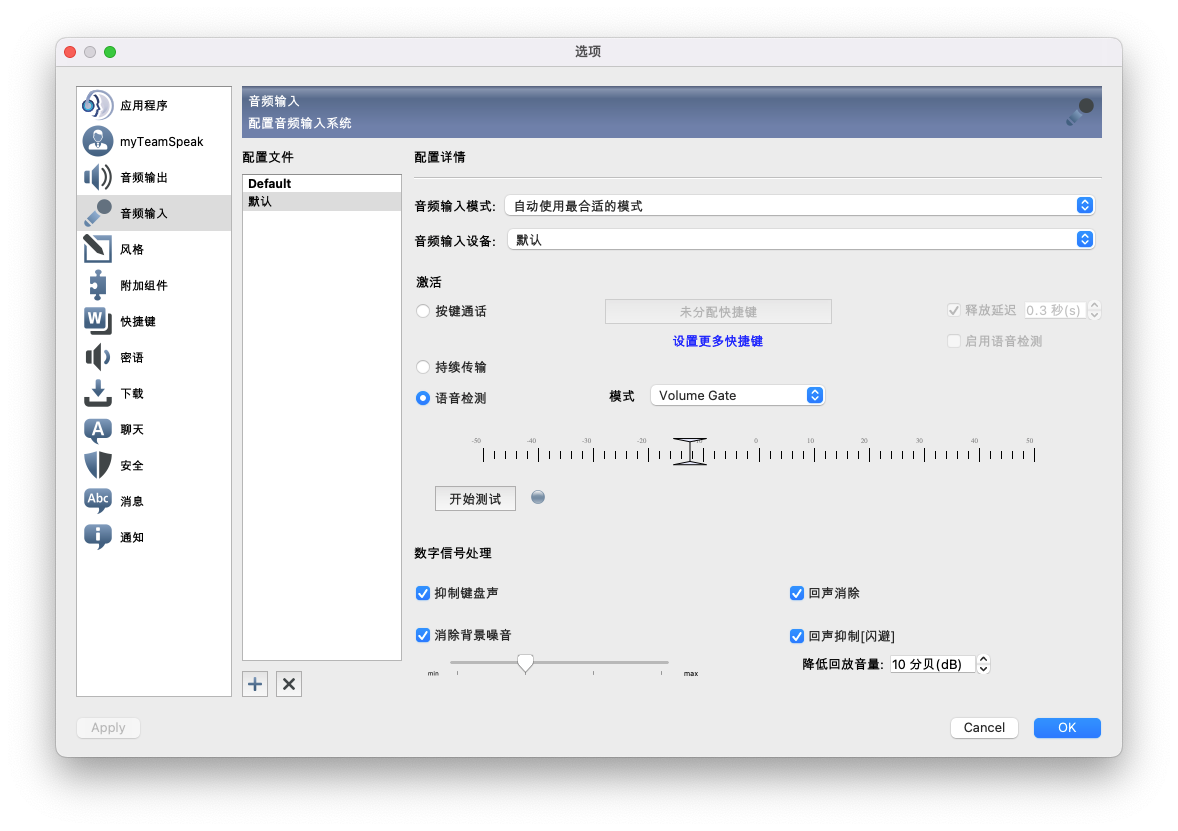This screenshot has height=831, width=1178.
Task: Click the 通知 info bubble icon
Action: (x=97, y=537)
